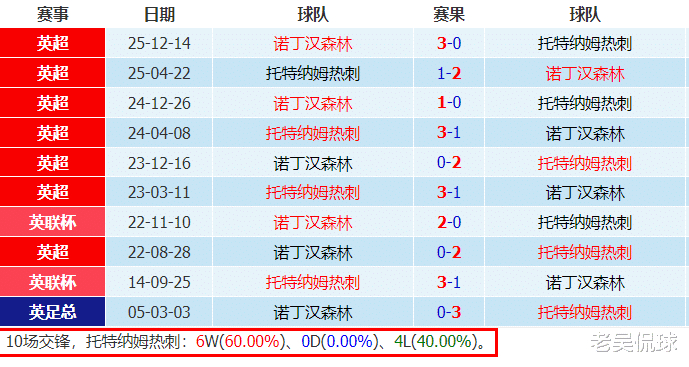
Task: Click 托特纳姆热刺 in the 24-04-08 row
Action: (313, 133)
